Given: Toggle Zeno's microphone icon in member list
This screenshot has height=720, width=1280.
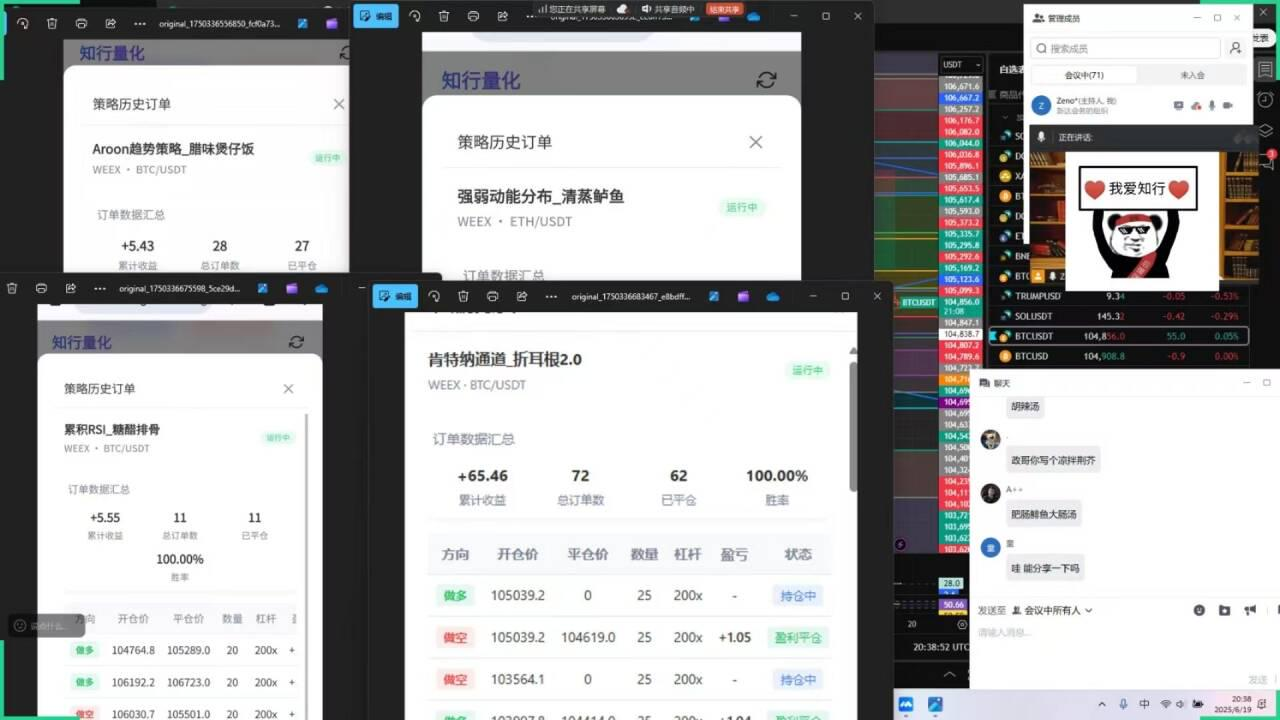Looking at the screenshot, I should pos(1212,105).
